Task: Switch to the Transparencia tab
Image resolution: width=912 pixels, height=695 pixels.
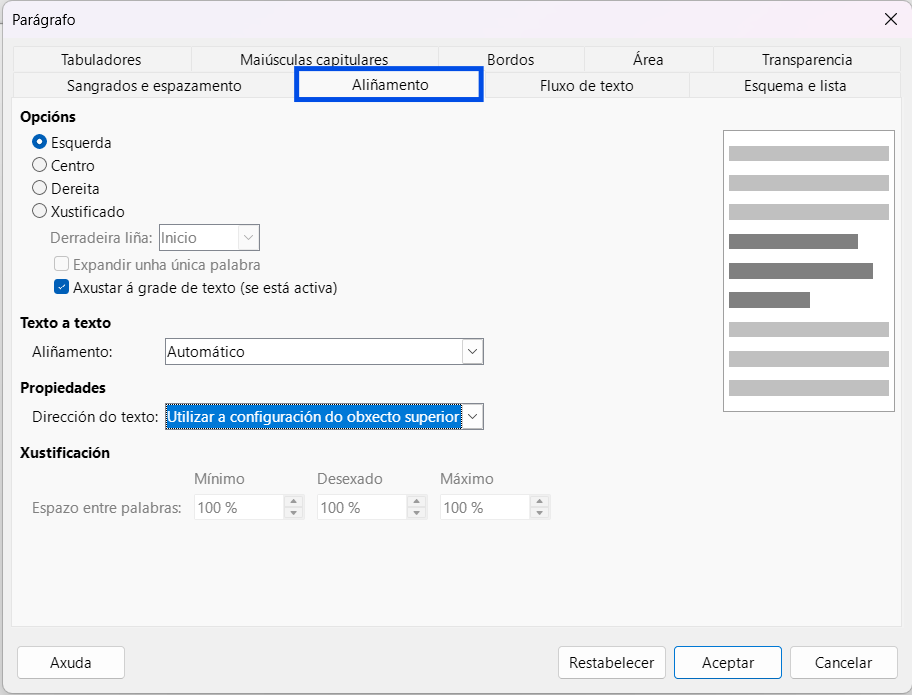Action: [807, 59]
